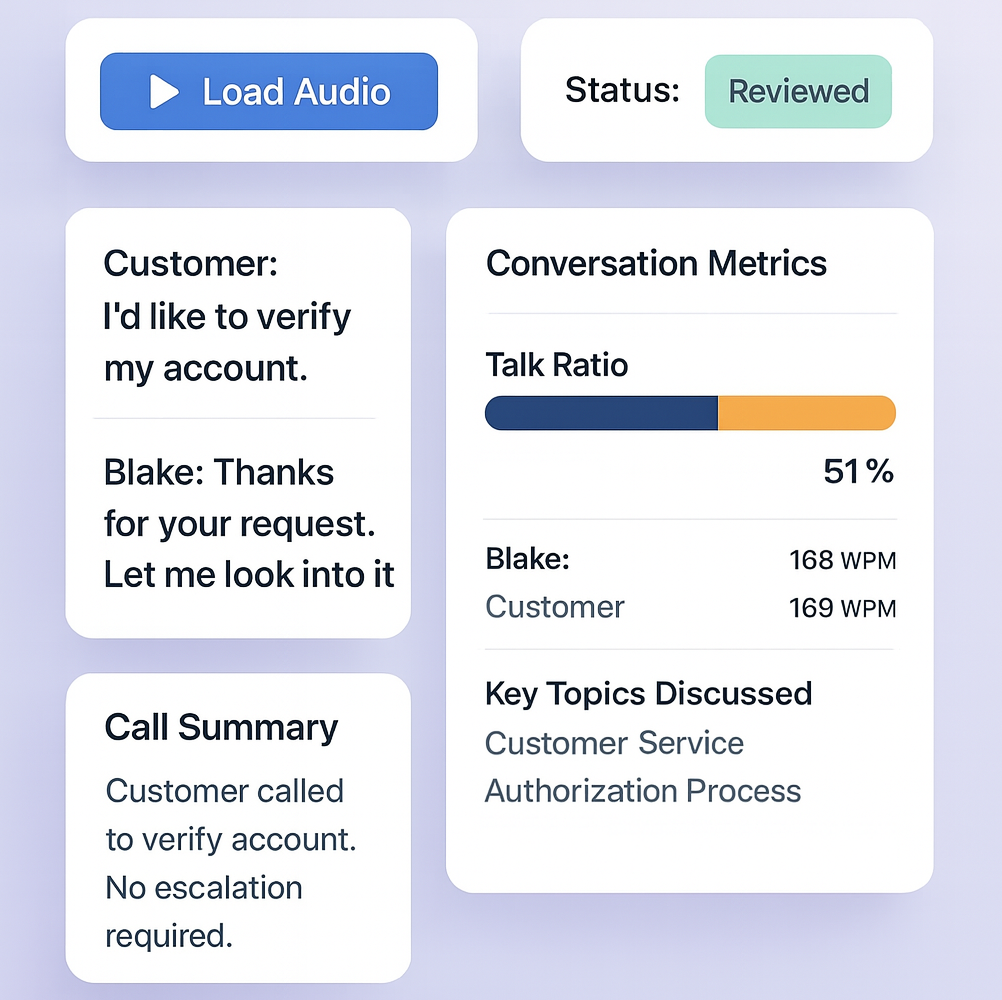Click the 51% talk ratio value
This screenshot has height=1000, width=1002.
coord(858,471)
